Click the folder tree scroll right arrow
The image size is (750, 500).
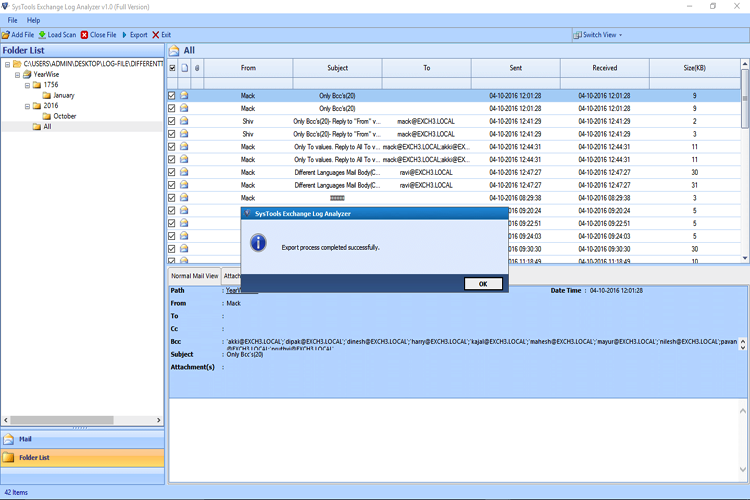158,420
